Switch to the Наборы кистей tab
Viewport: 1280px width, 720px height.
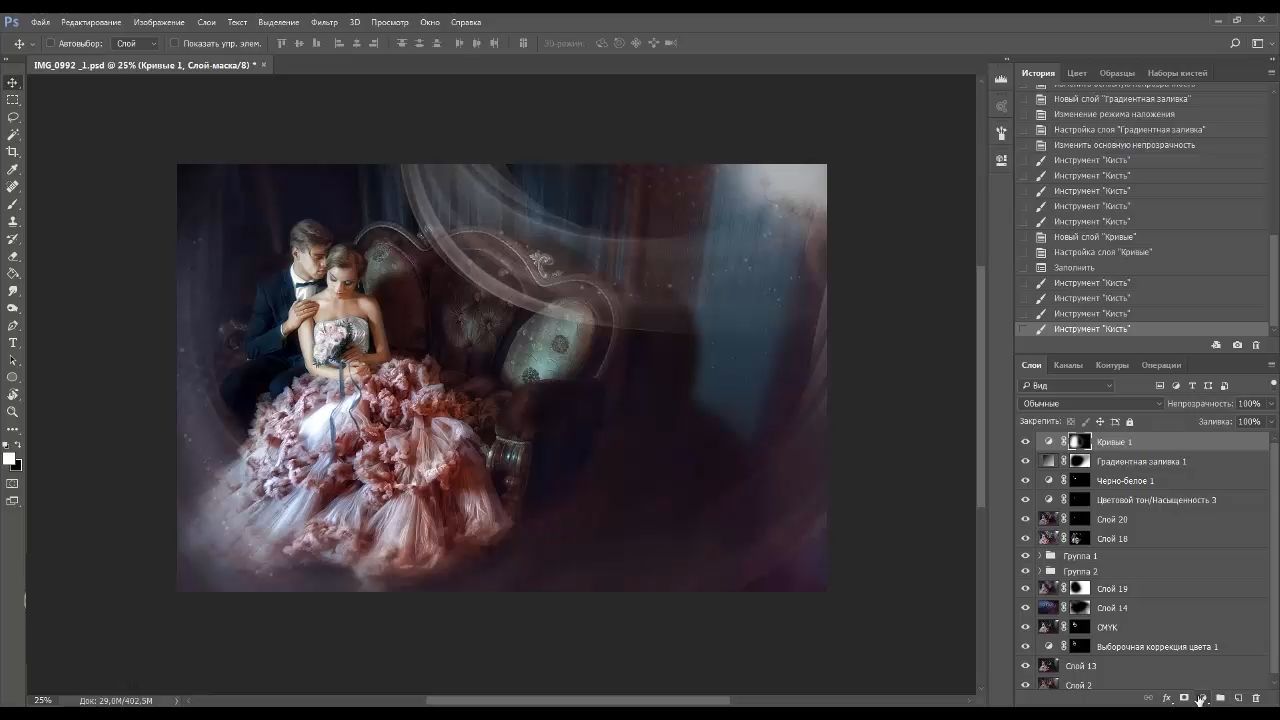click(1177, 73)
